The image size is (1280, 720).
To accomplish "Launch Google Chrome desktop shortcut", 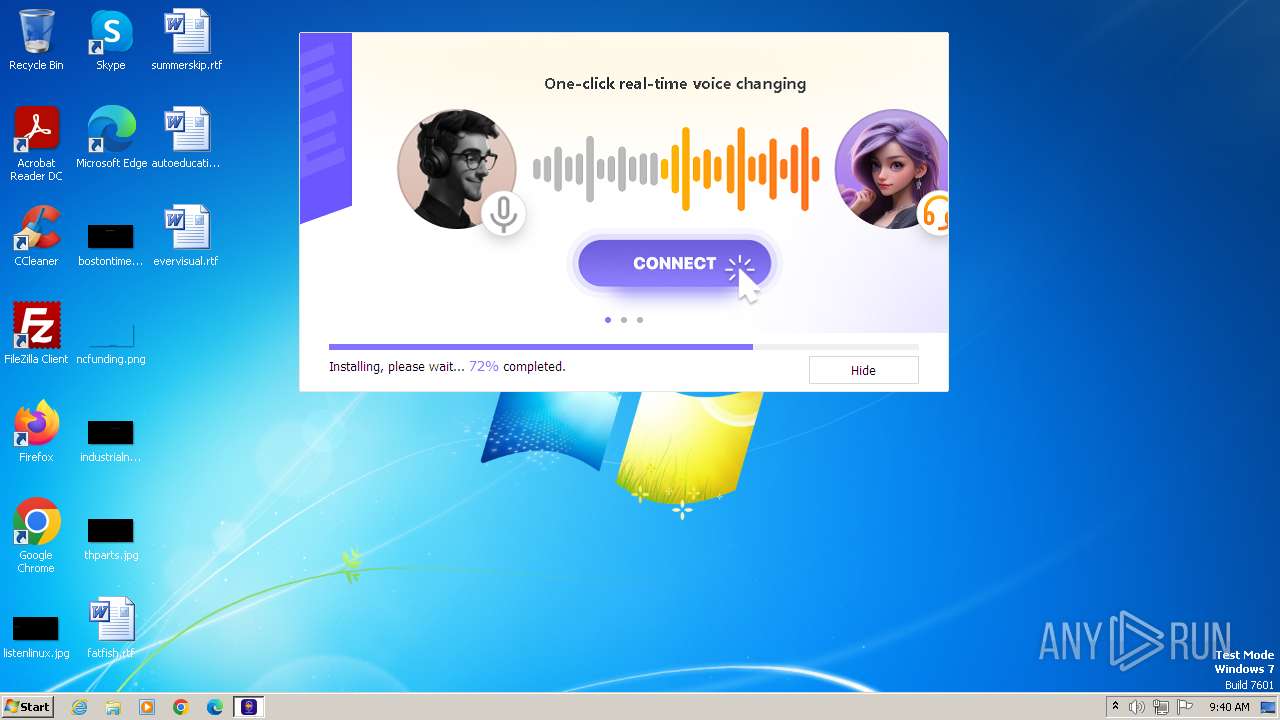I will point(36,536).
